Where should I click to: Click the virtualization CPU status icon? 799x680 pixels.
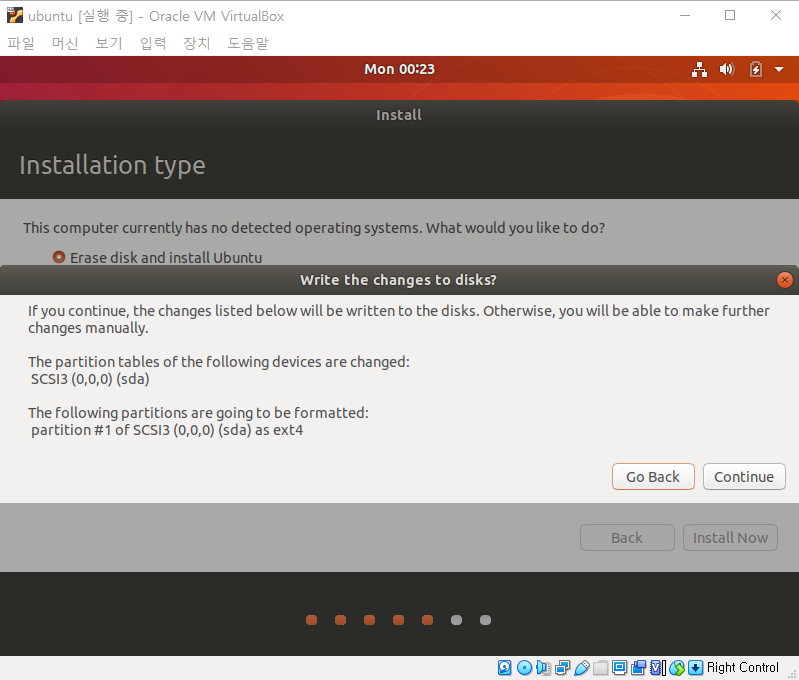point(657,667)
